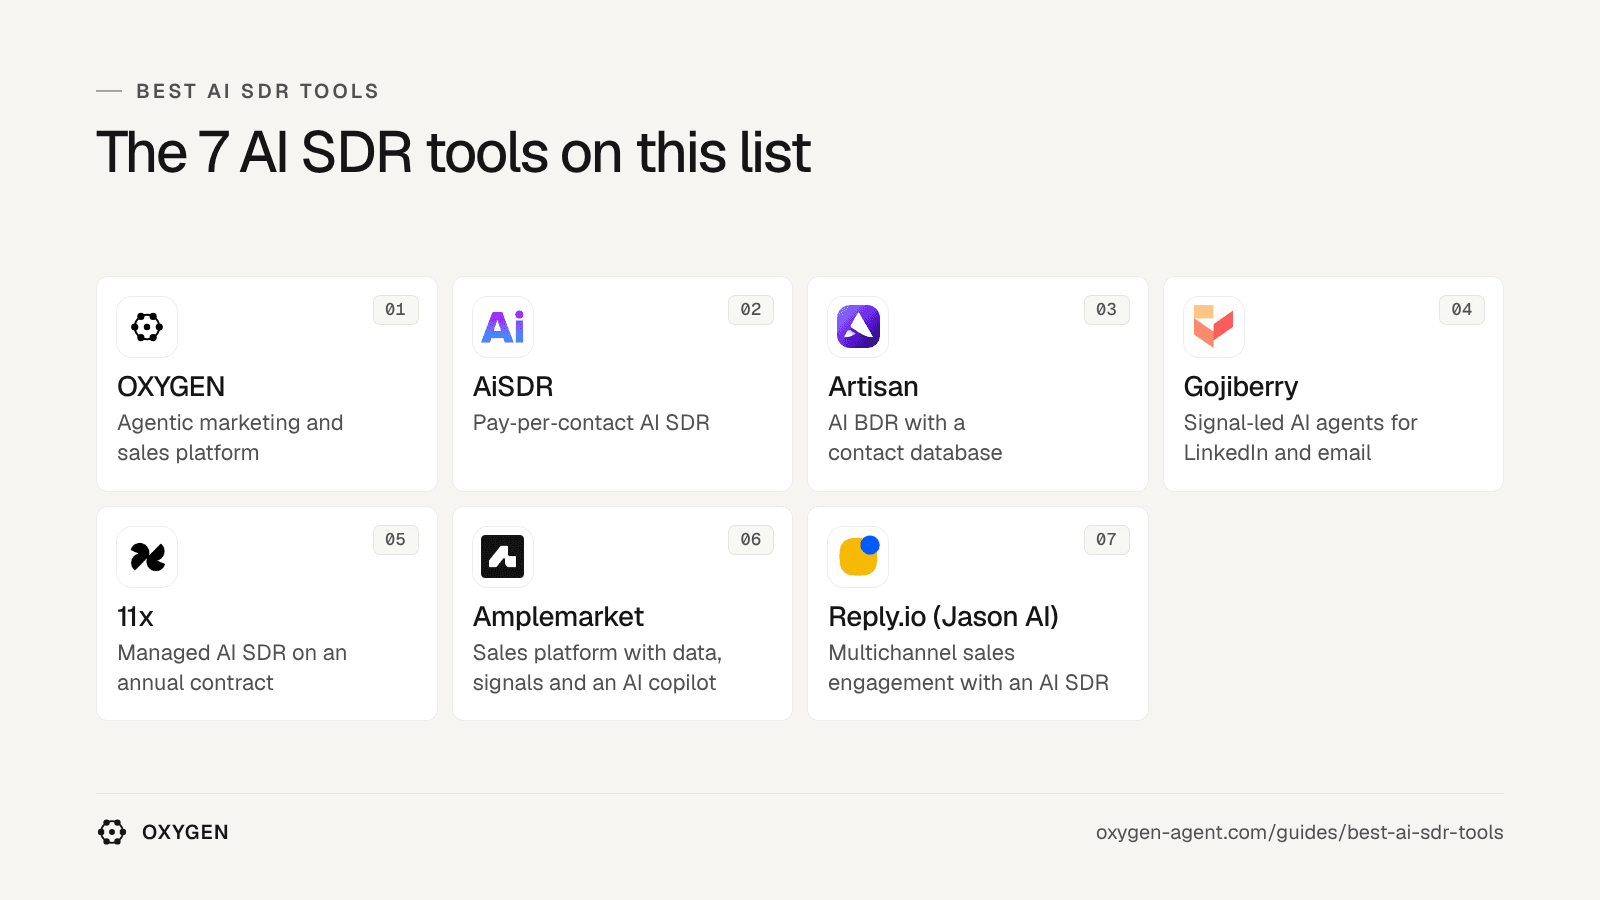Open the oxygen-agent.com guides URL
The width and height of the screenshot is (1600, 900).
[x=1299, y=833]
